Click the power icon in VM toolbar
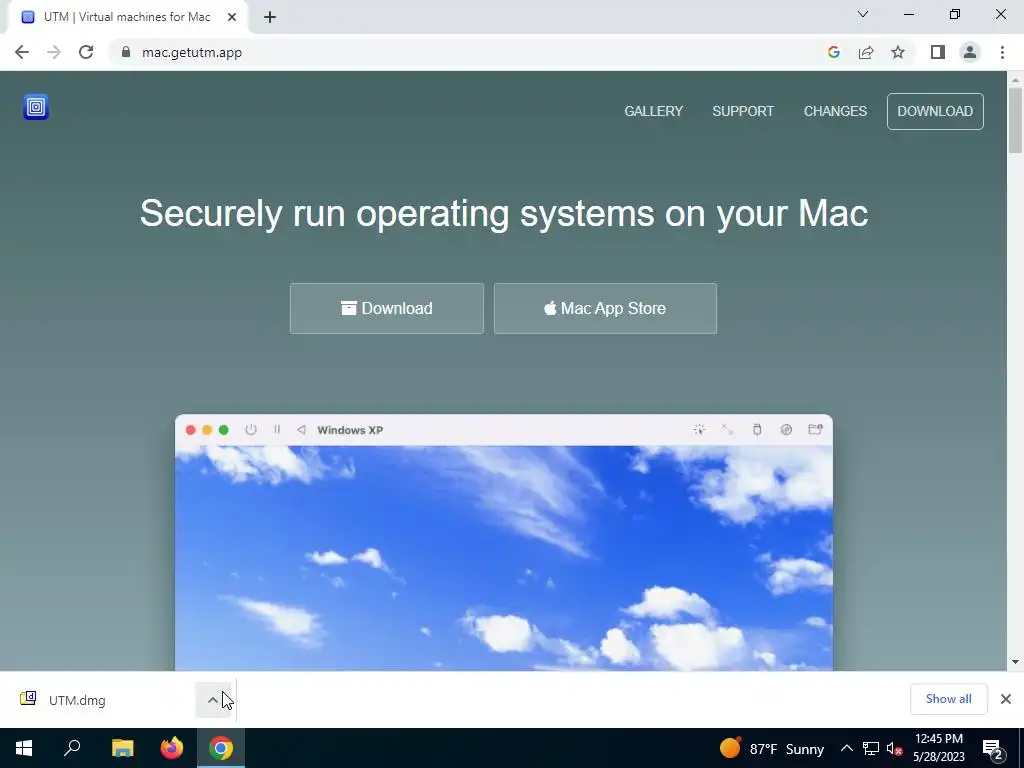This screenshot has height=768, width=1024. (251, 430)
